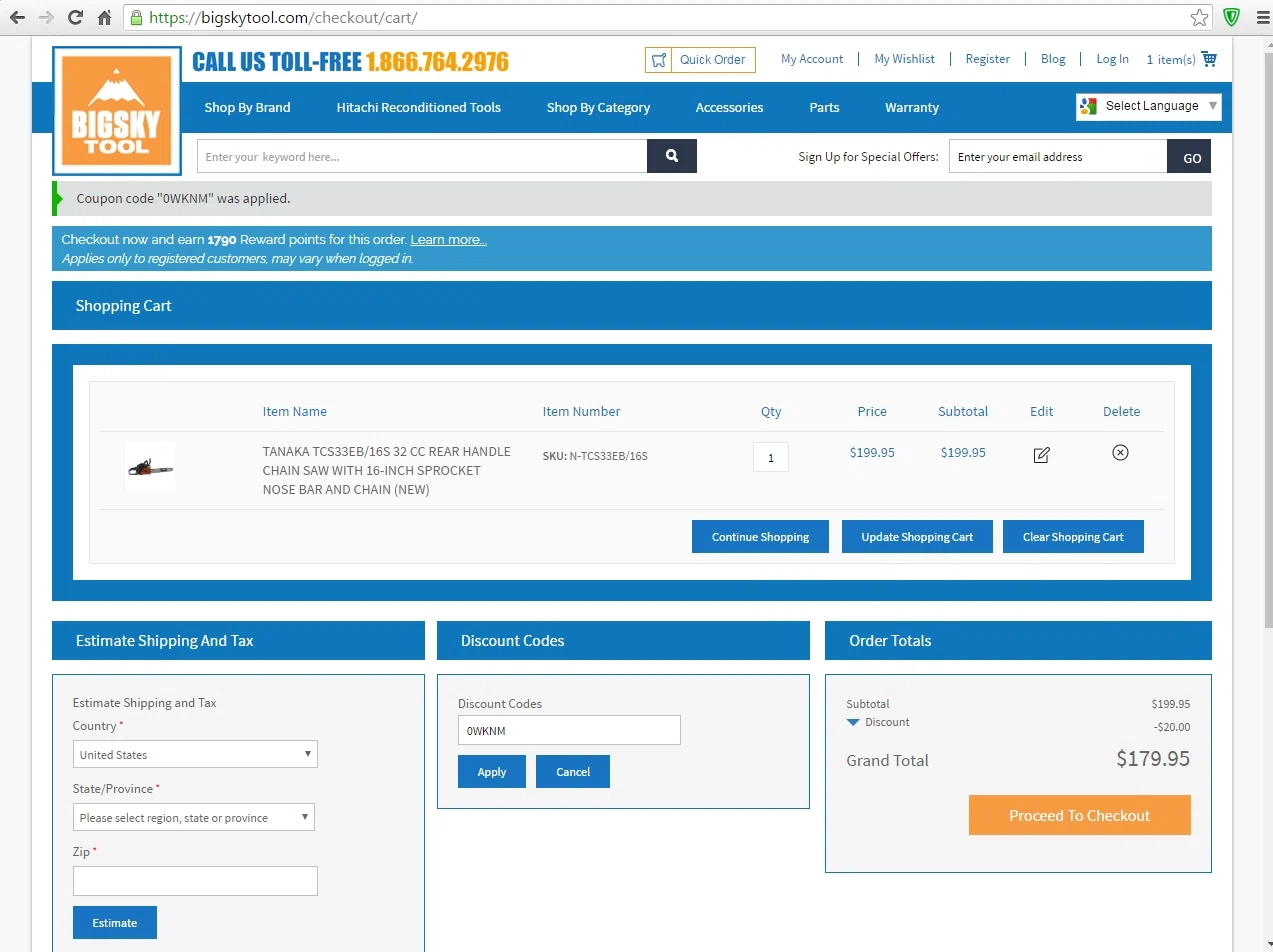Click the chain saw price $199.95 in Price column
Screen dimensions: 1273x952
(872, 452)
